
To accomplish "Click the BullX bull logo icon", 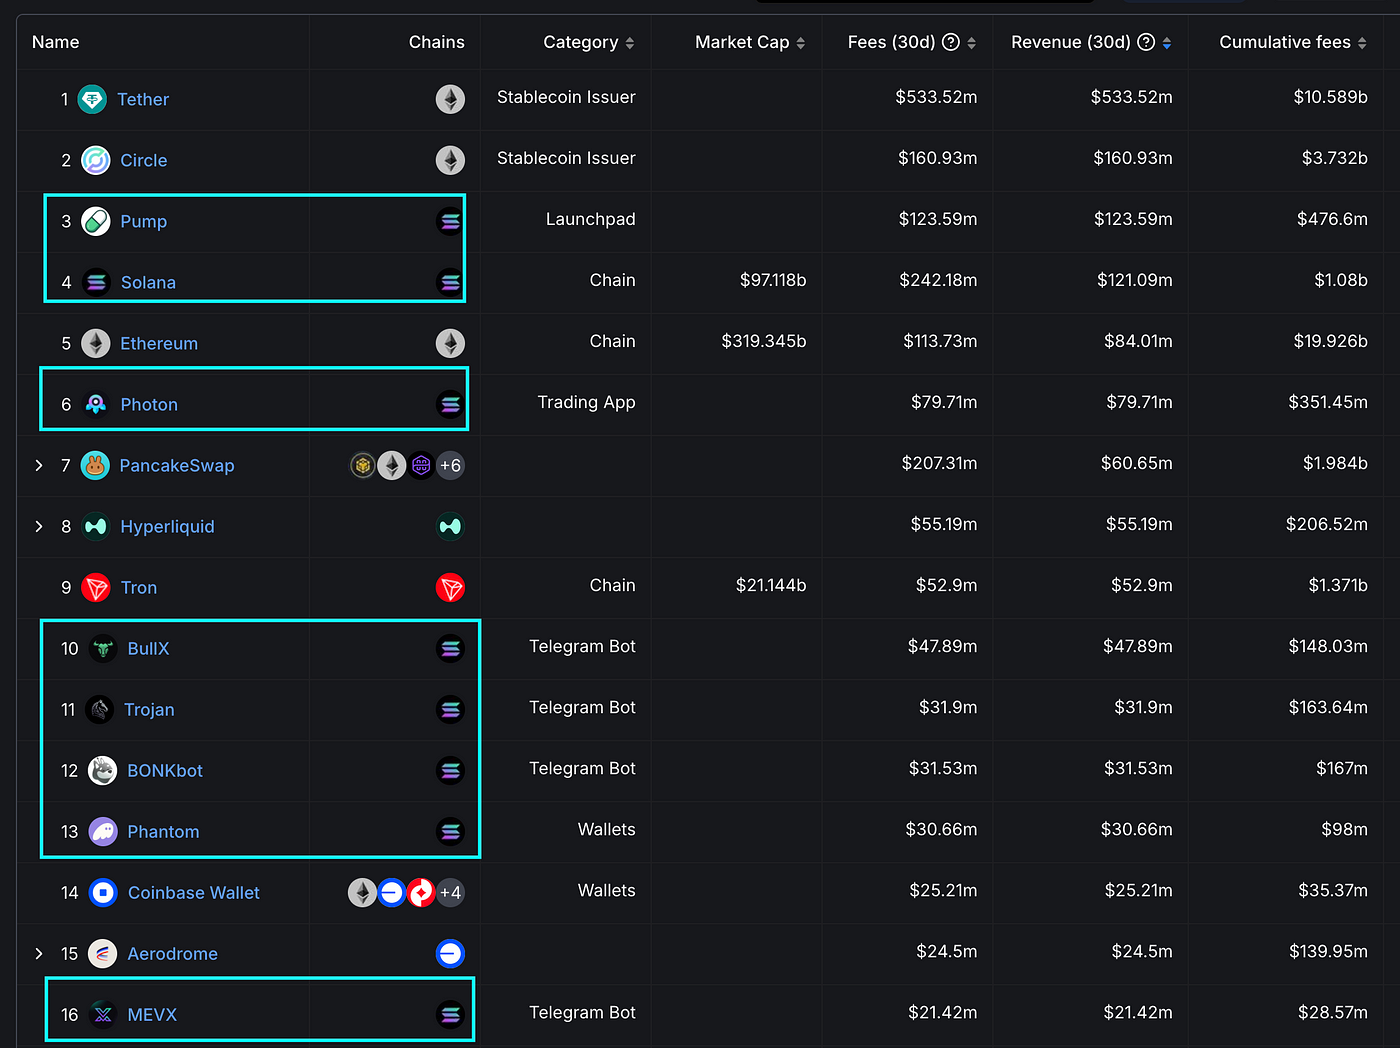I will (103, 648).
